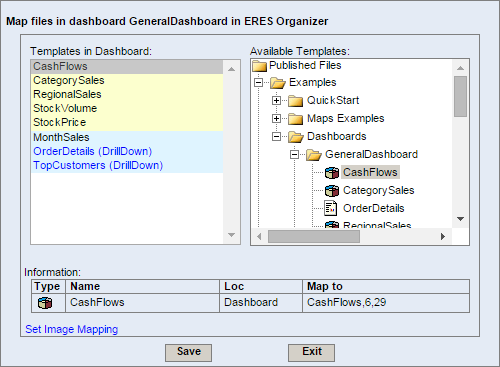Click scroll left arrow of Available Templates
Viewport: 500px width, 367px height.
259,236
